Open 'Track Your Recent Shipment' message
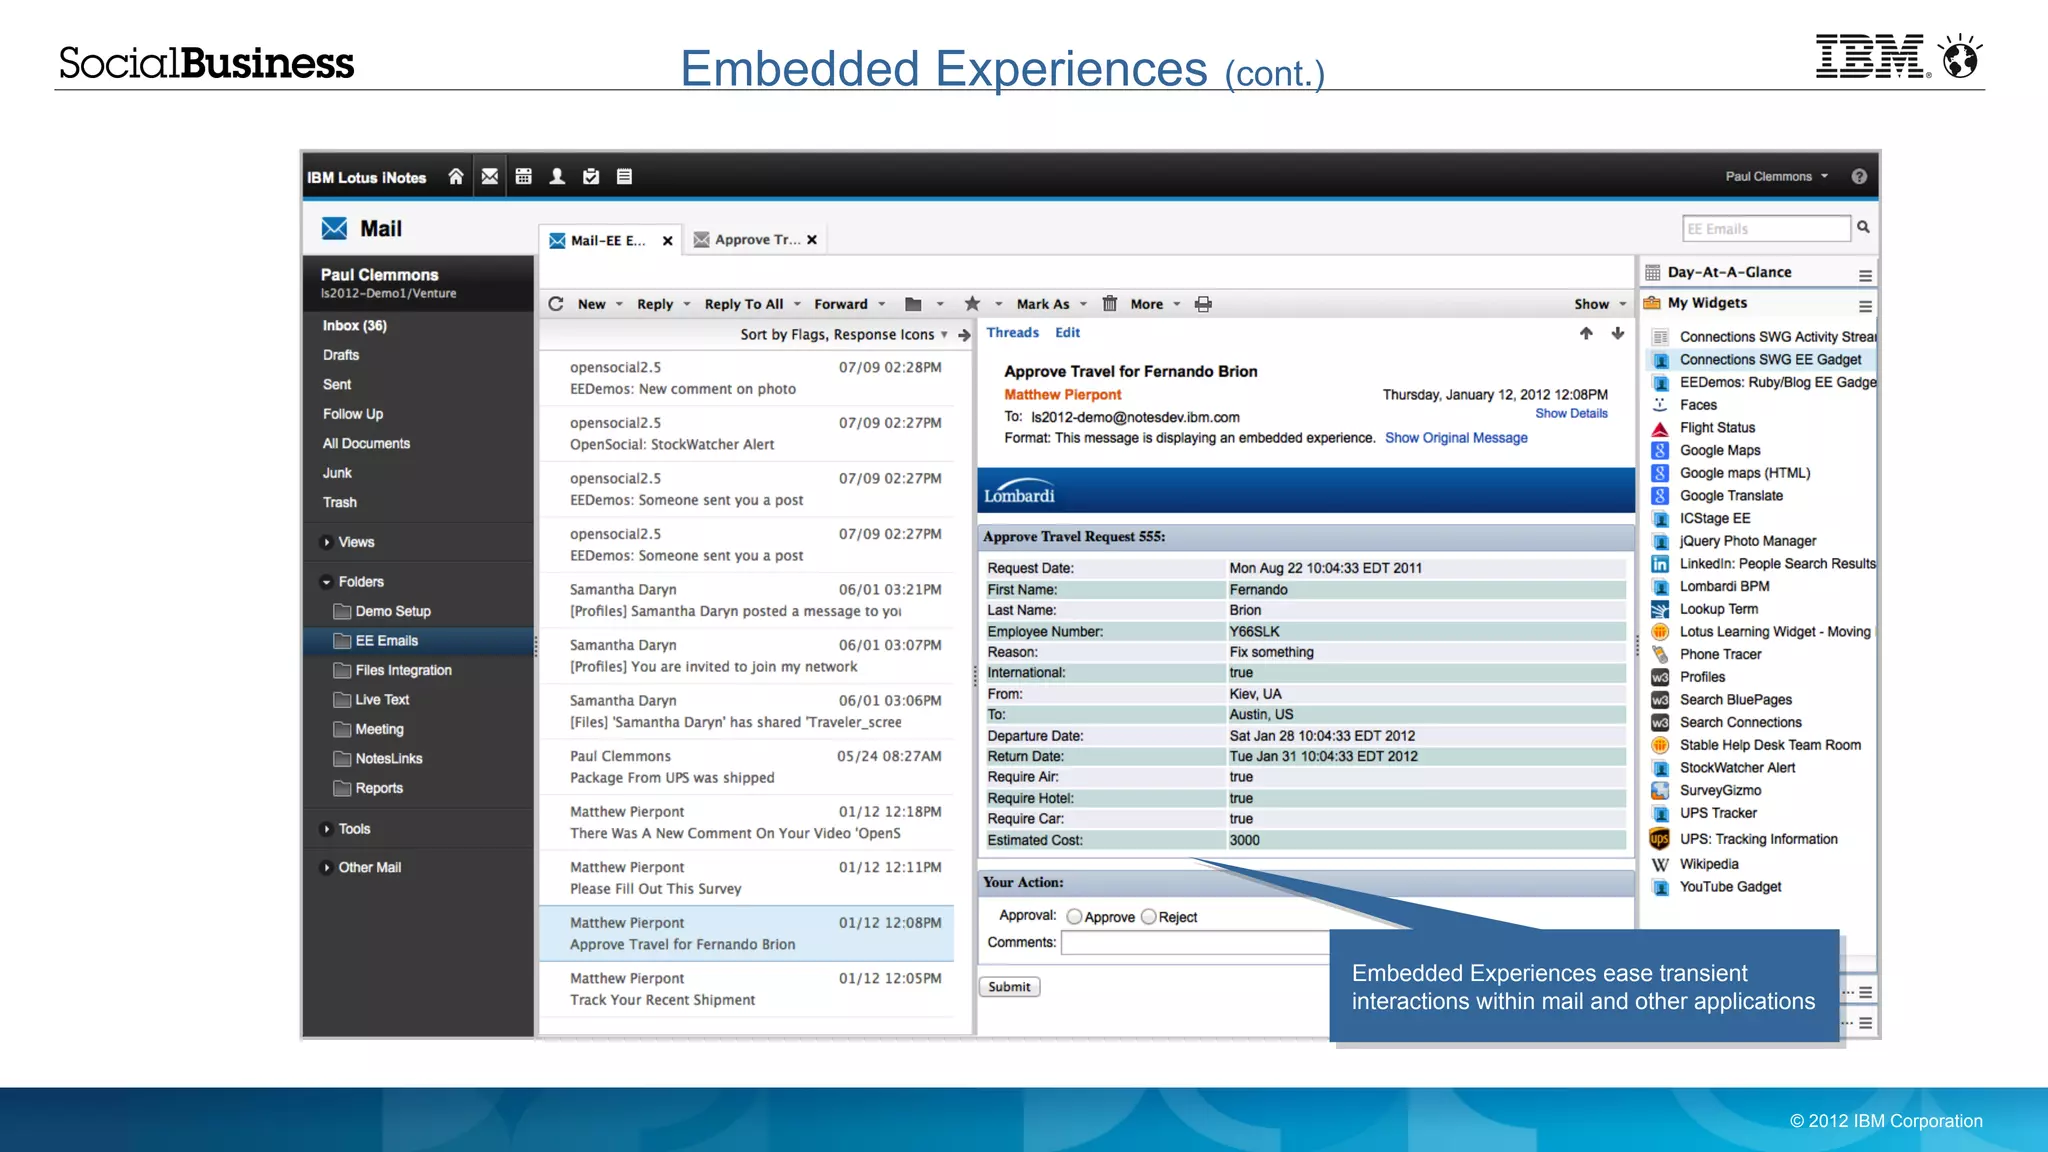The height and width of the screenshot is (1152, 2048). tap(746, 990)
